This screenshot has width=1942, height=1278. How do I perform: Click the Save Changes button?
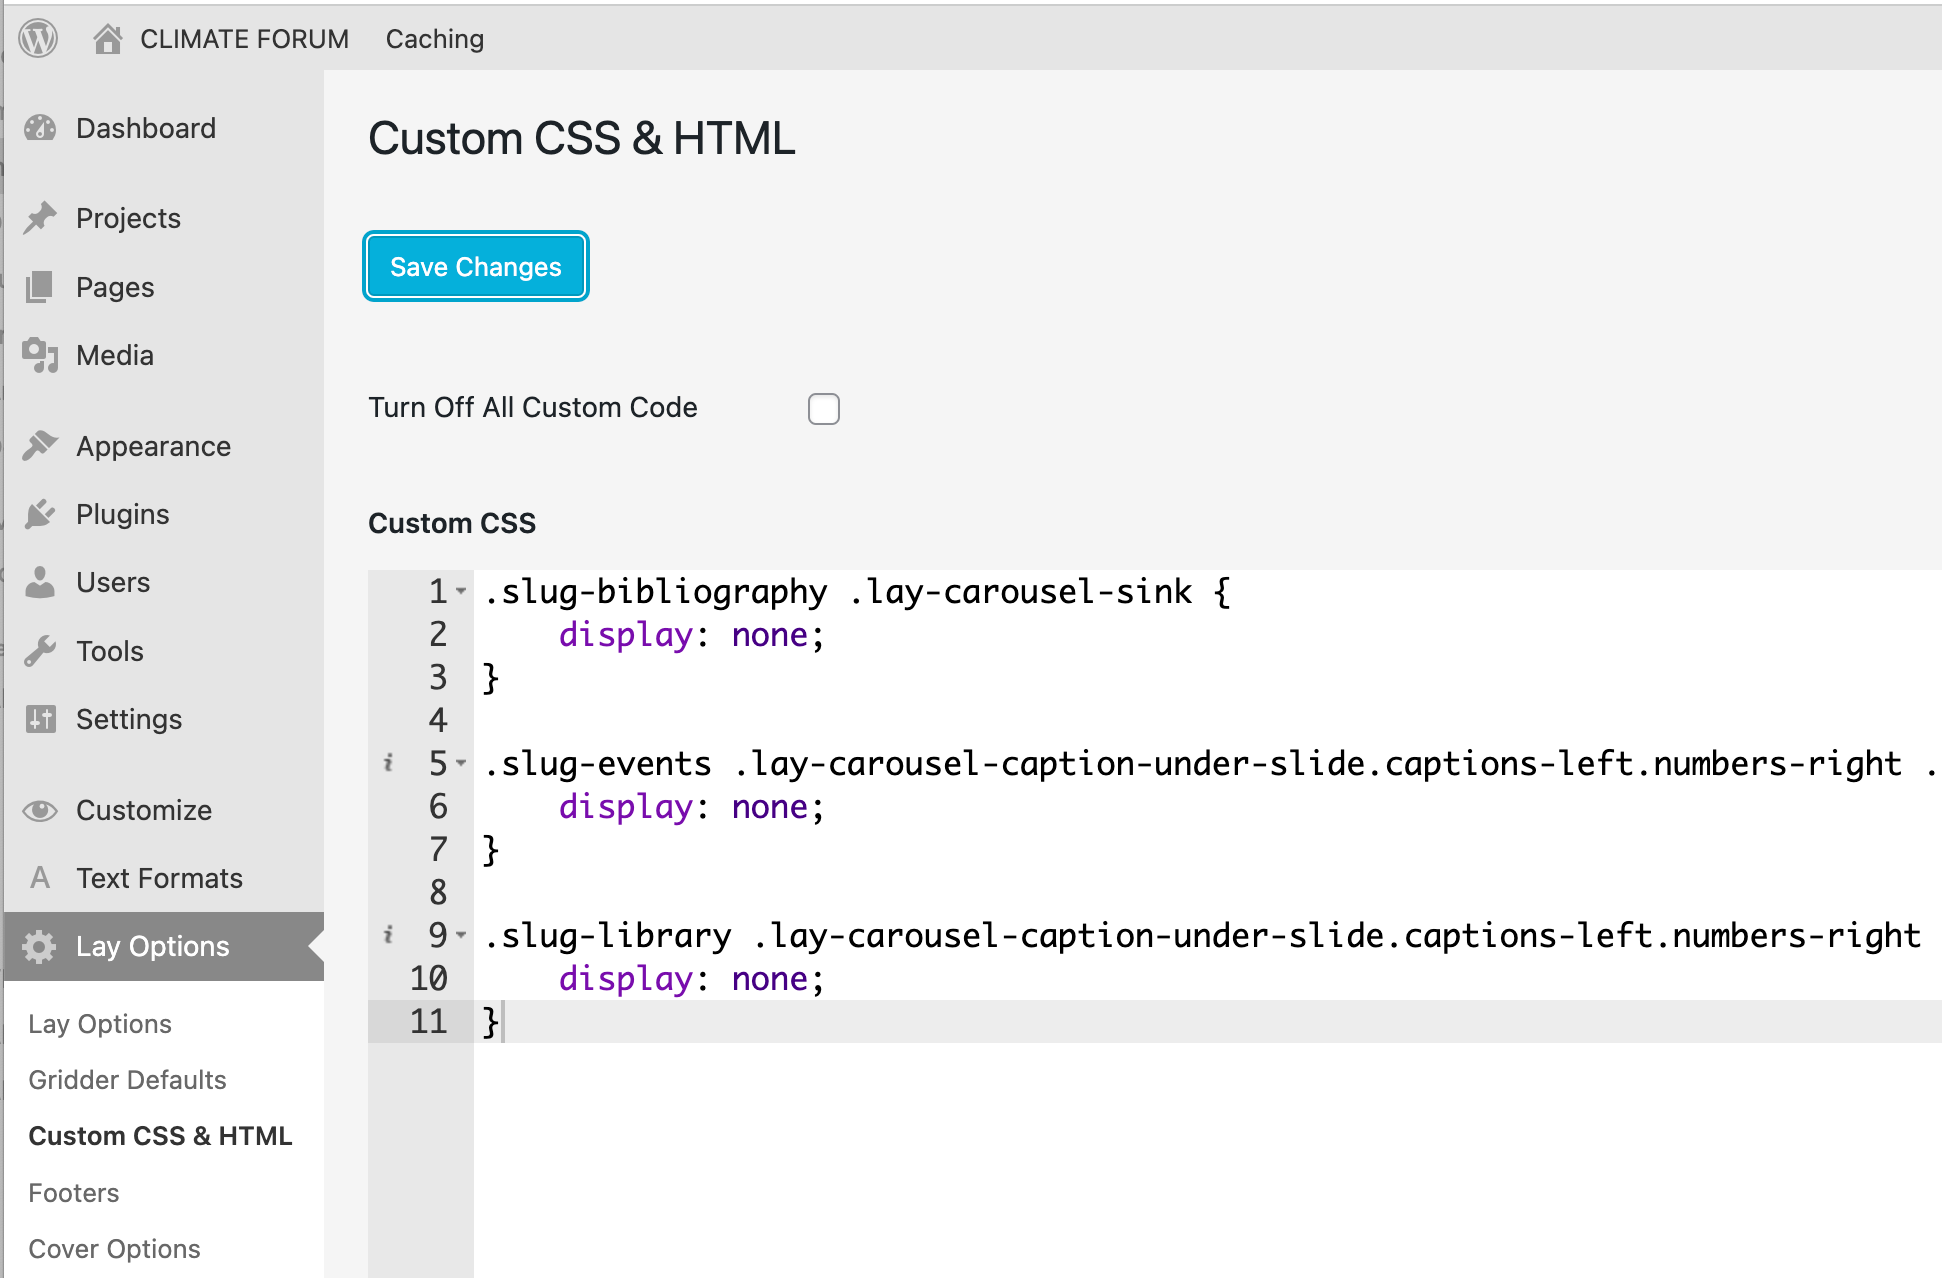(x=476, y=267)
